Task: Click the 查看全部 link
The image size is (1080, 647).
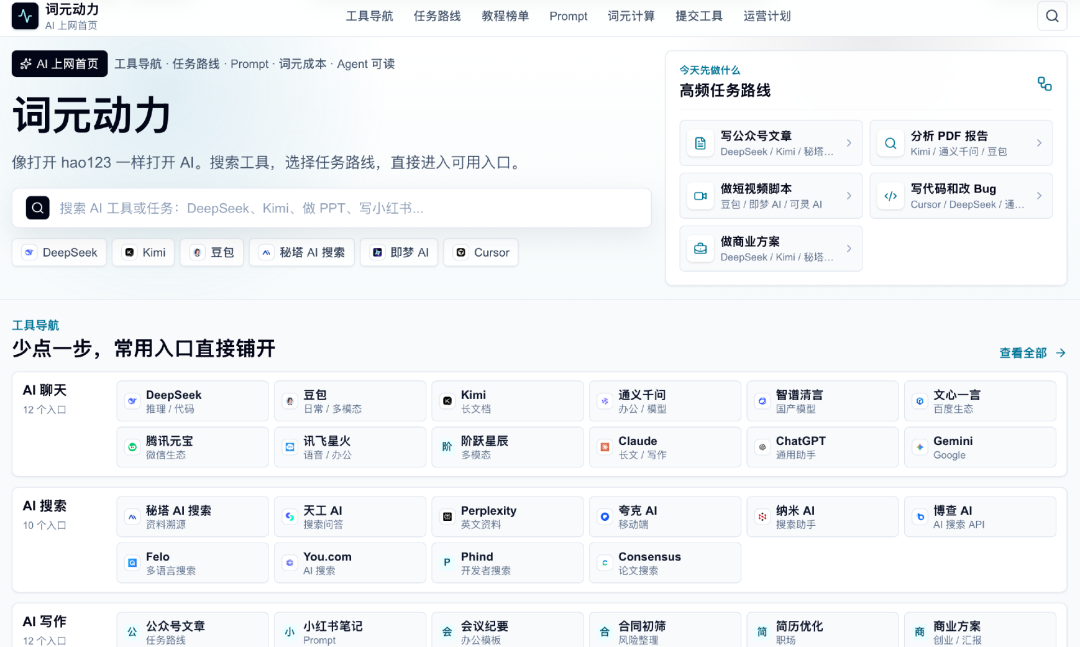Action: [1032, 353]
